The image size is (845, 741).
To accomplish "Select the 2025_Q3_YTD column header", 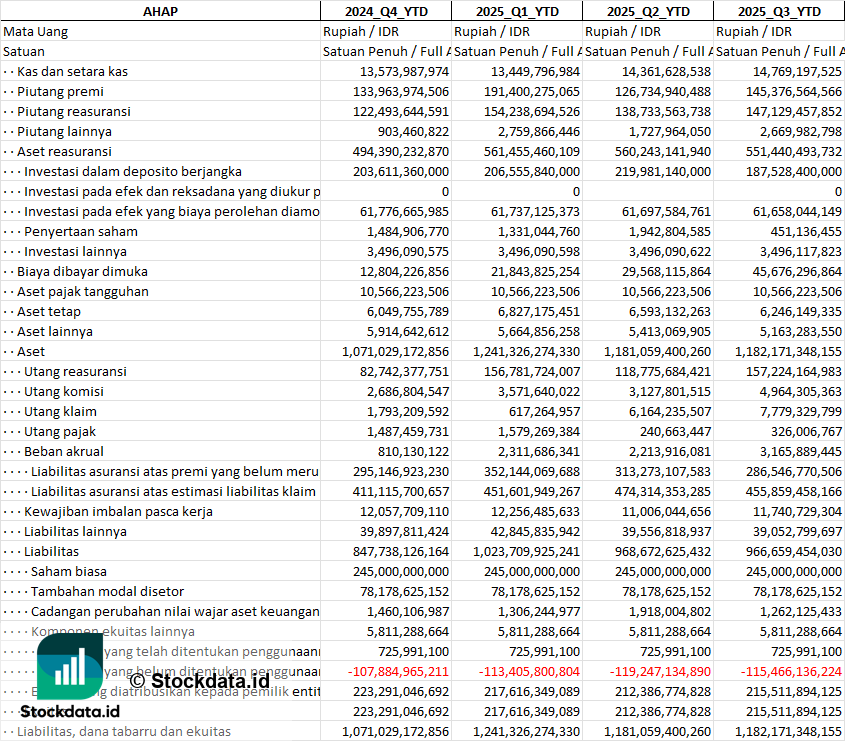I will tap(779, 11).
